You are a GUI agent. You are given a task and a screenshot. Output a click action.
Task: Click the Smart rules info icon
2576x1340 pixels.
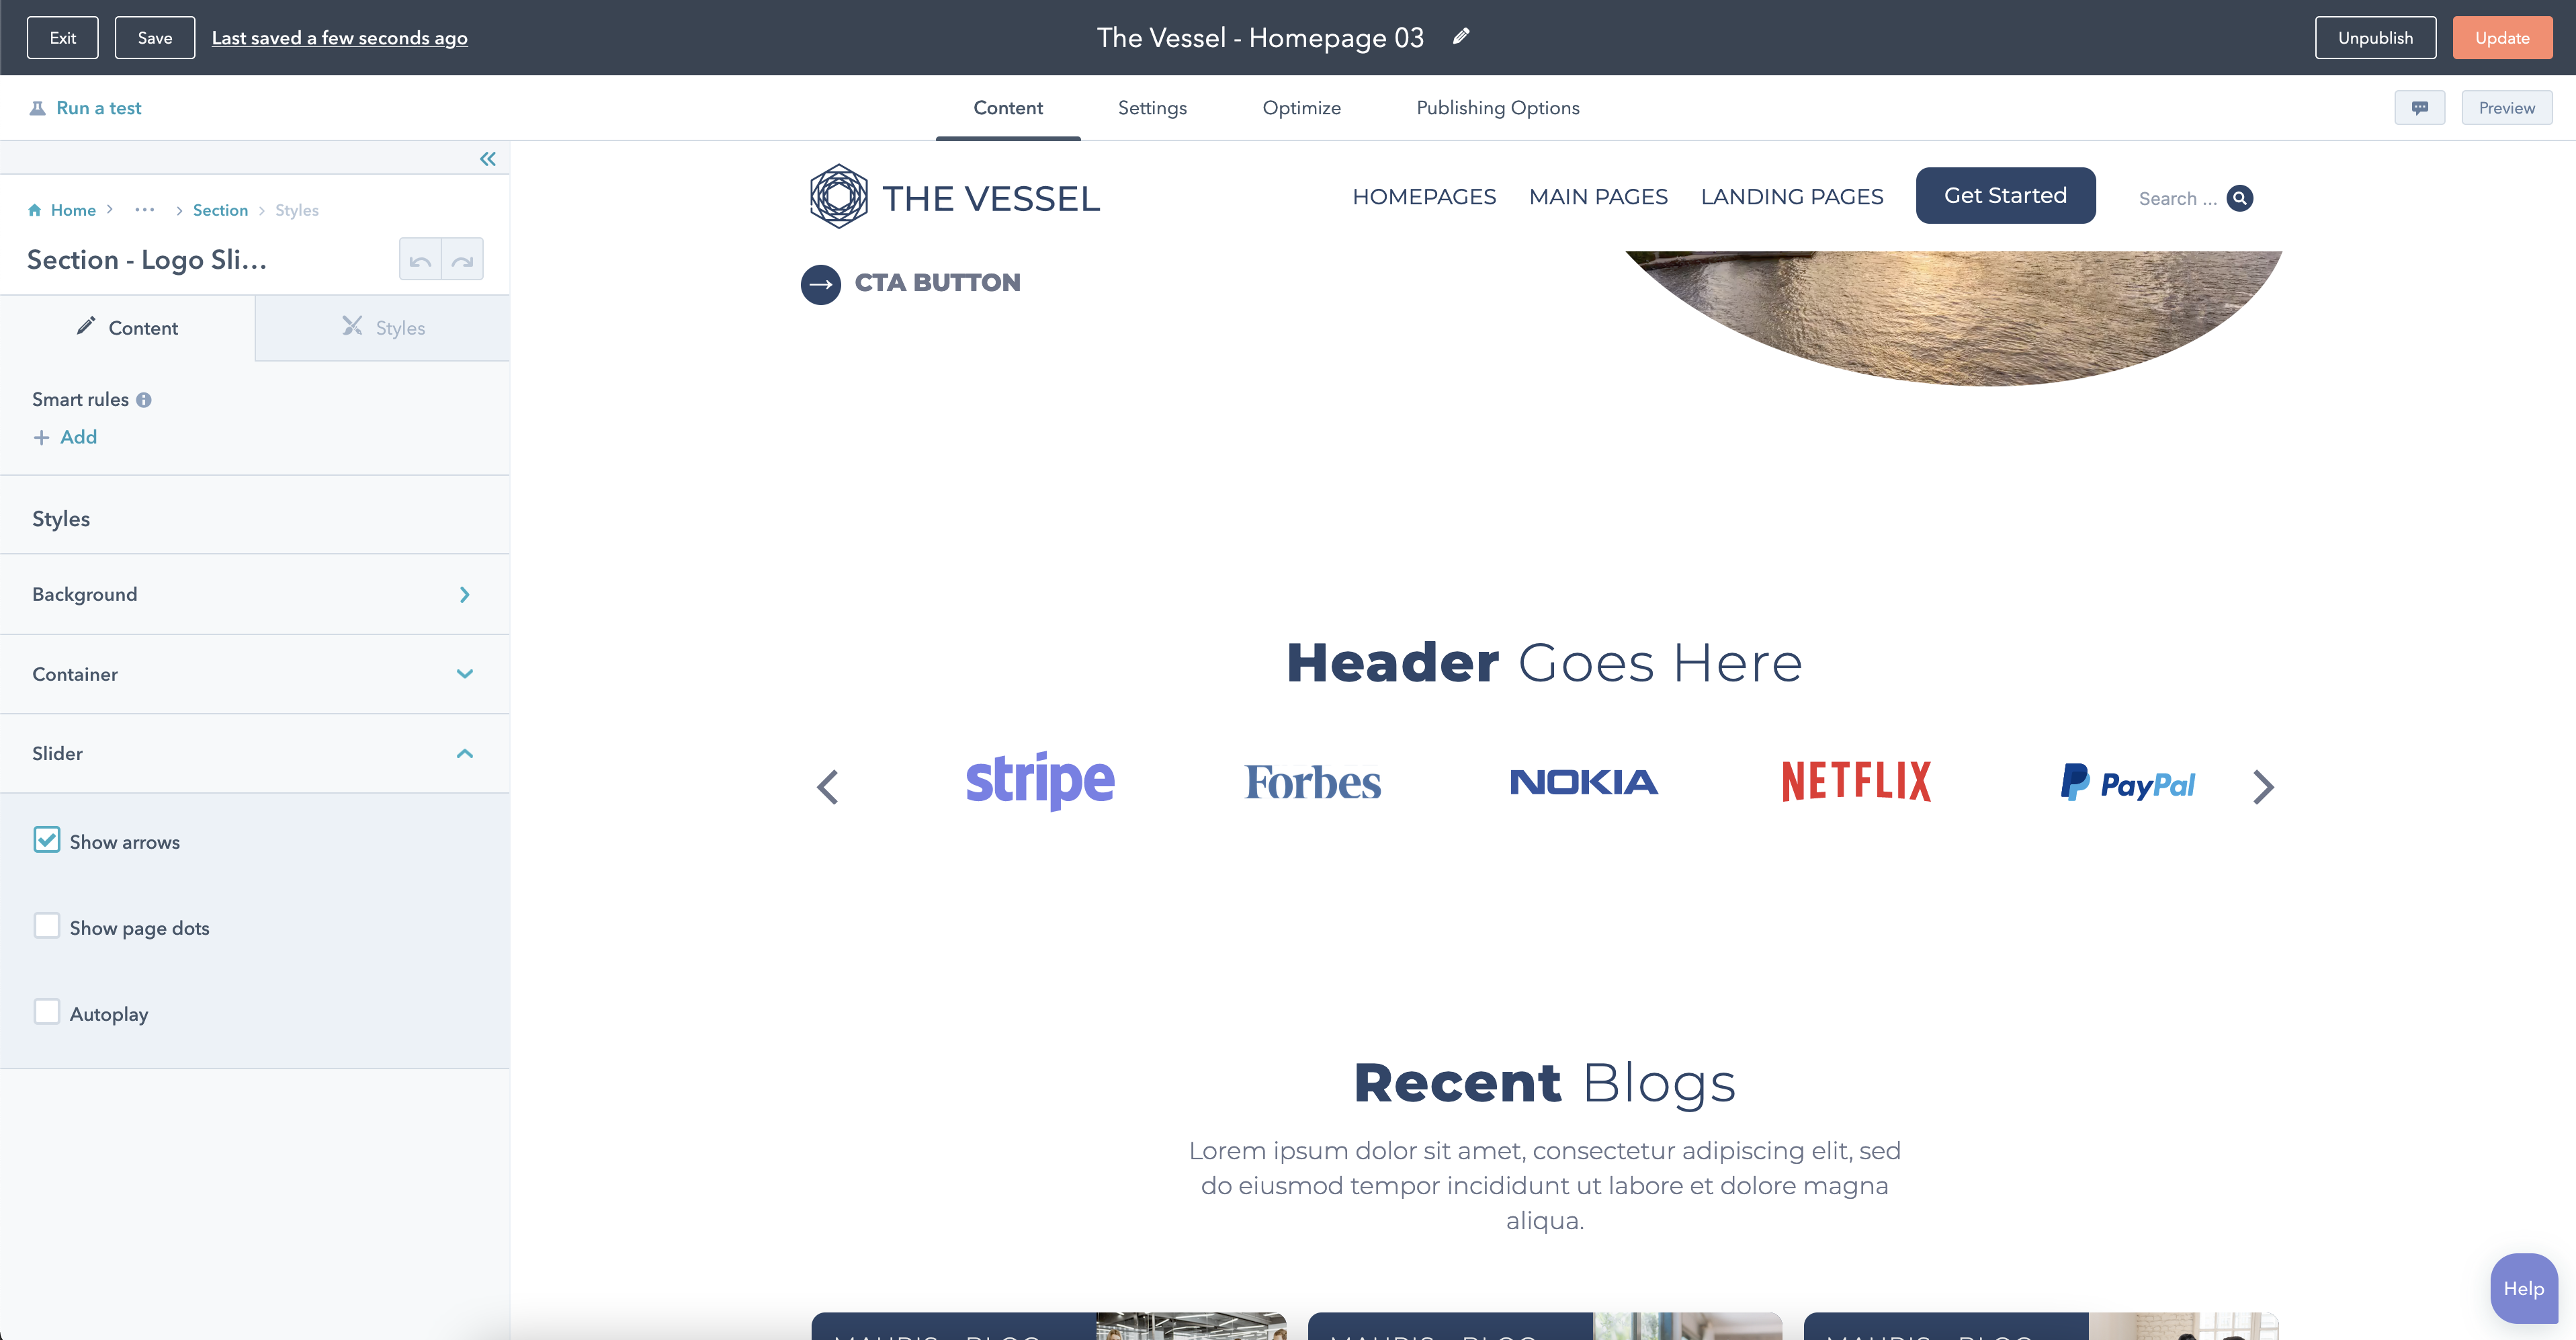click(144, 400)
